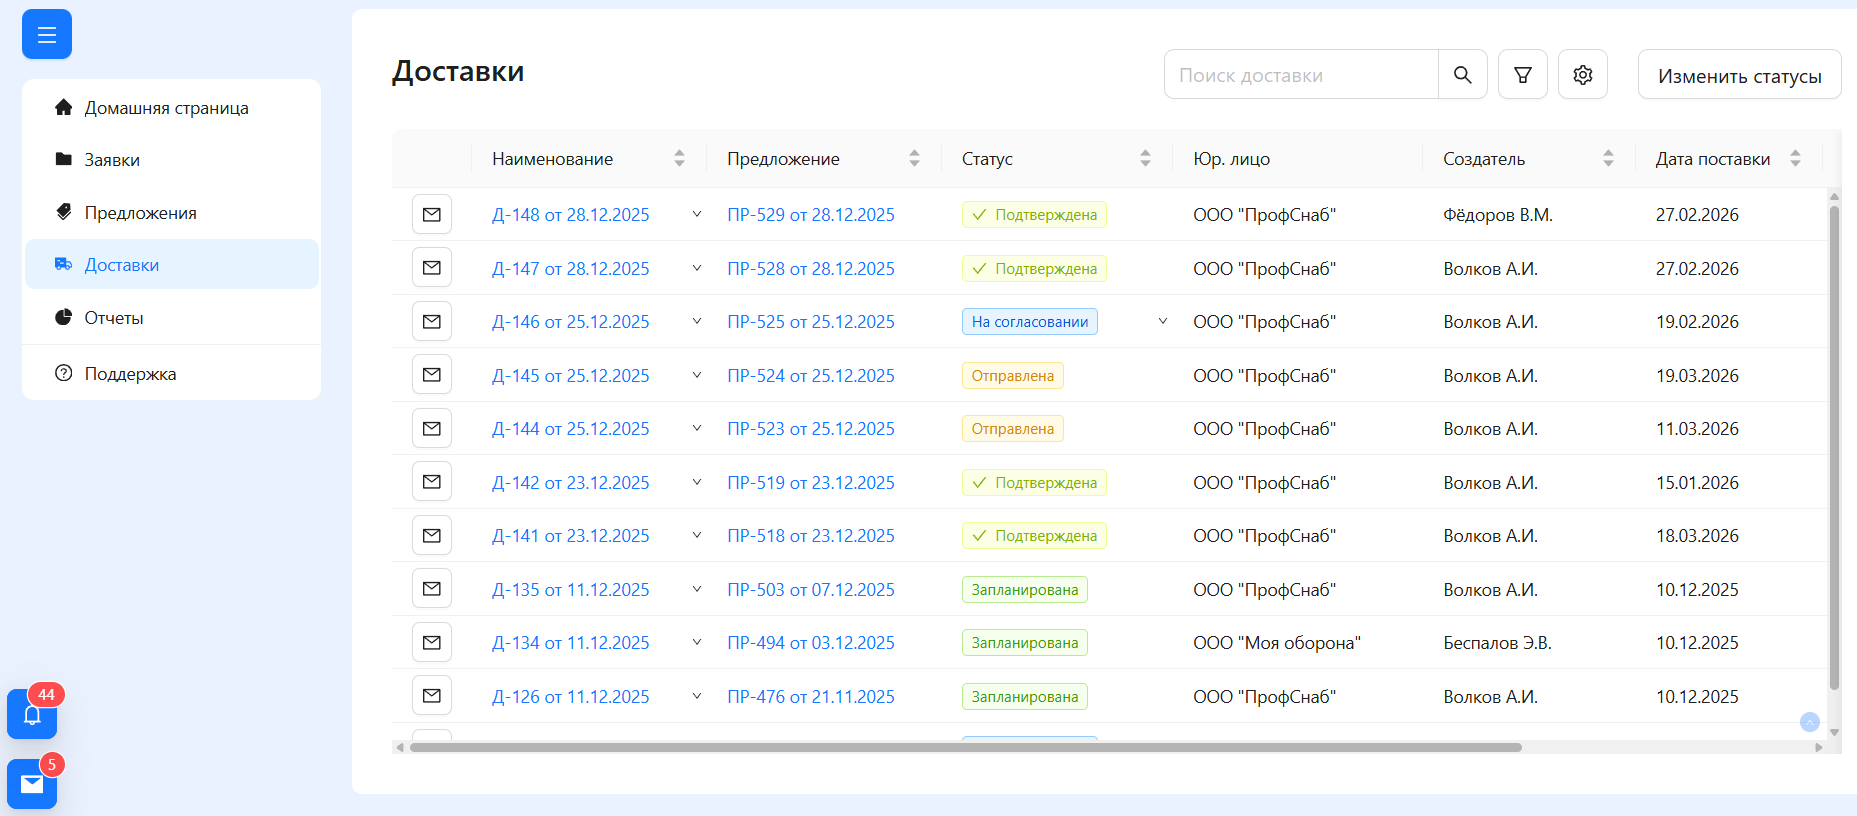This screenshot has height=816, width=1857.
Task: Click the search magnifier icon
Action: pyautogui.click(x=1462, y=75)
